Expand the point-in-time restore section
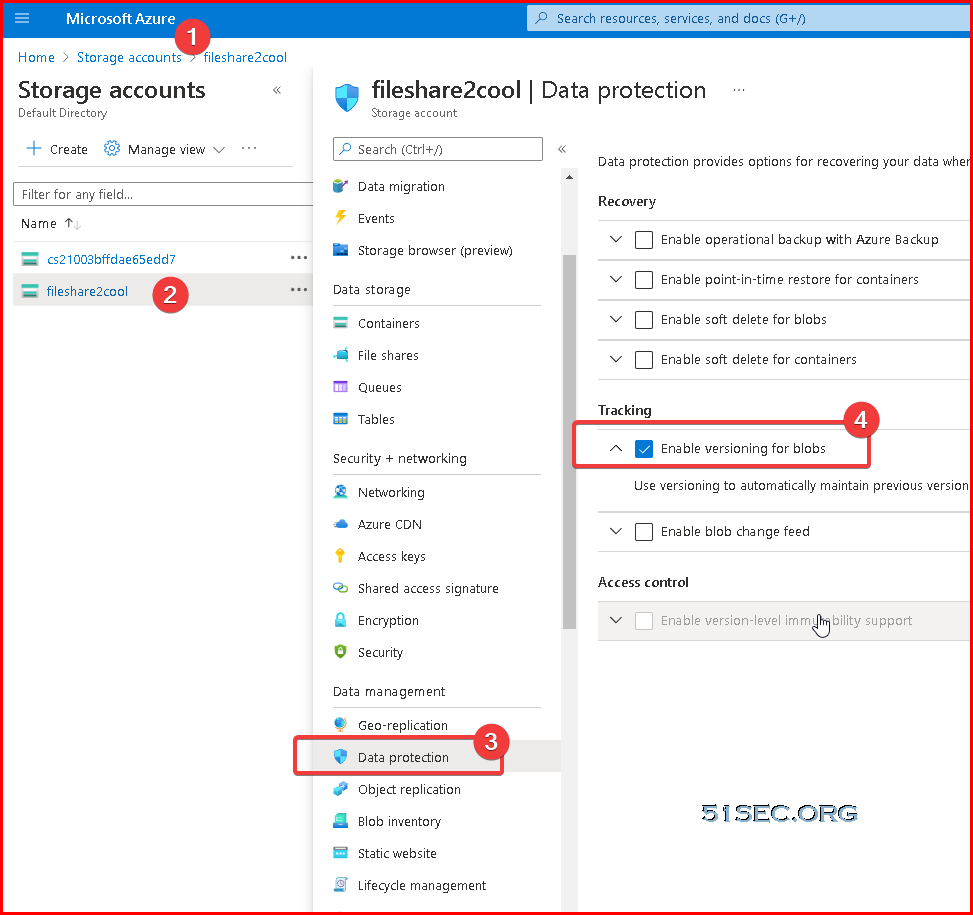Viewport: 973px width, 915px height. pos(616,279)
